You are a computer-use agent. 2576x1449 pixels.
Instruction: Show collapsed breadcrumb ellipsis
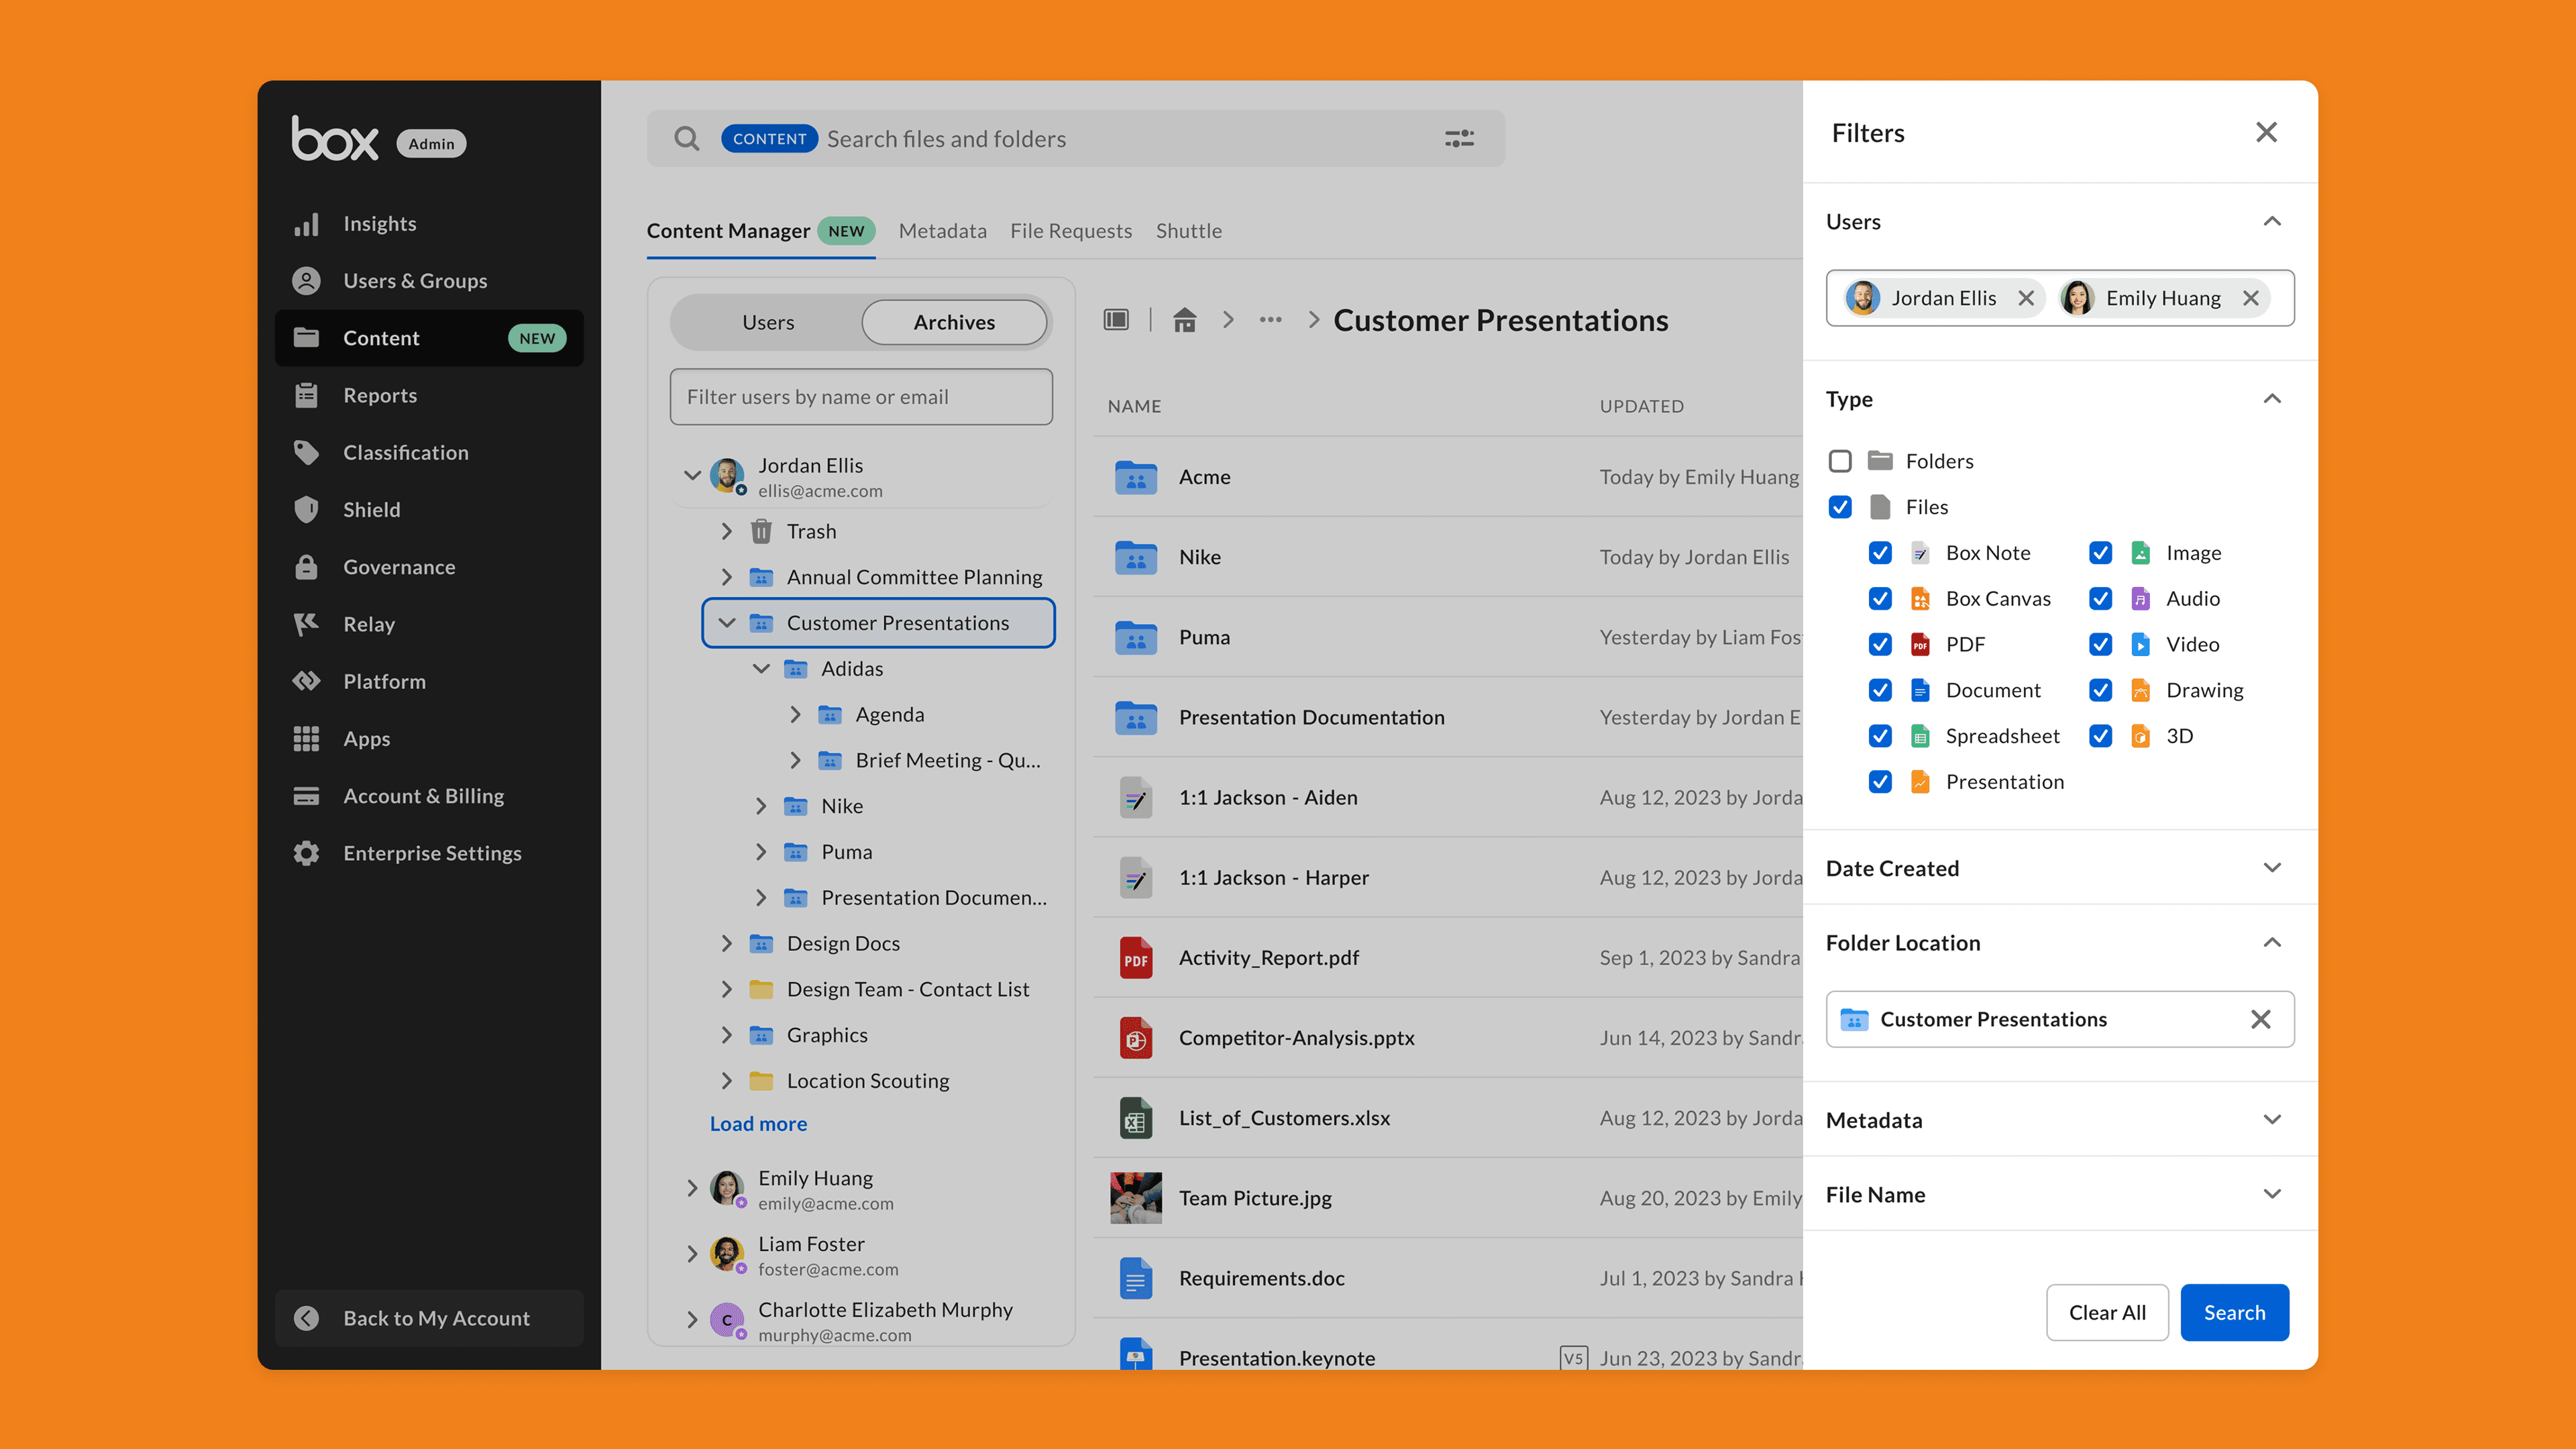(x=1270, y=320)
